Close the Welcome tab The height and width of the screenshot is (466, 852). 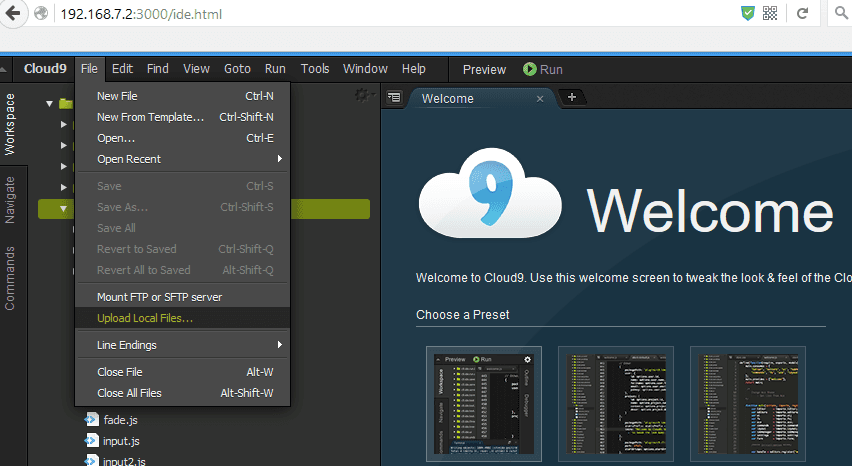[540, 99]
